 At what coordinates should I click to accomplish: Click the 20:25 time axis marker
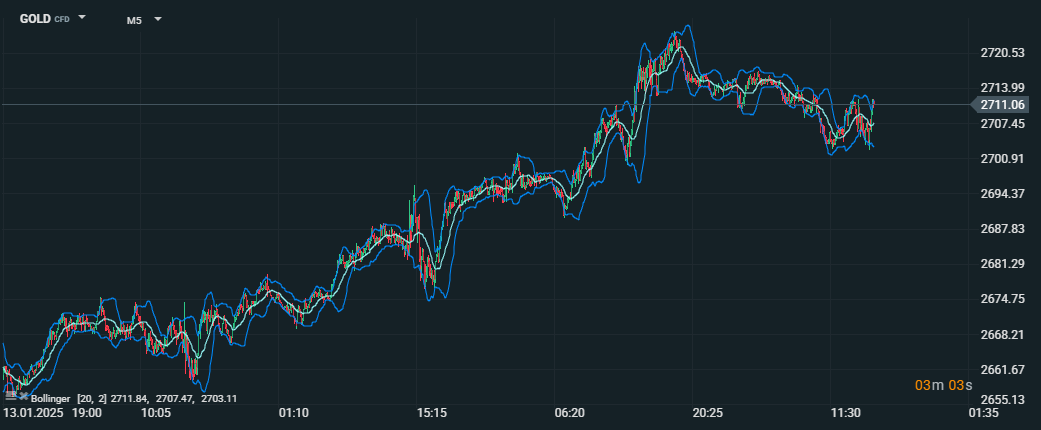tap(707, 412)
